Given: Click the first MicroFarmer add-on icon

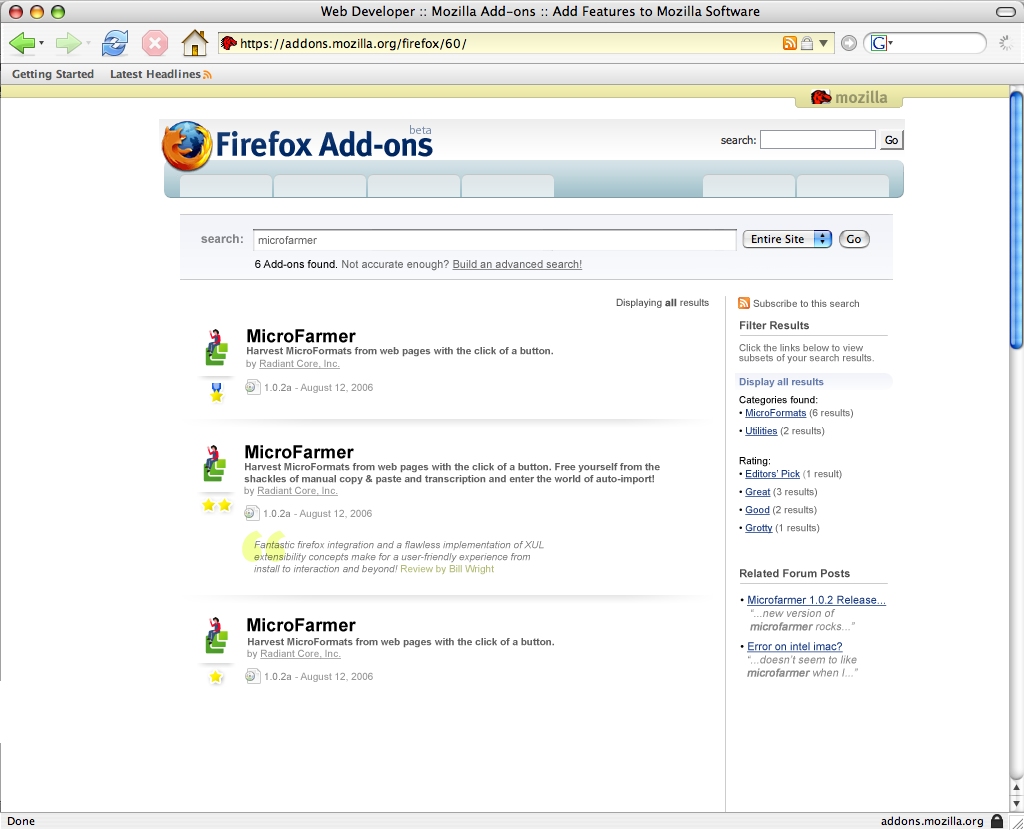Looking at the screenshot, I should pos(217,347).
